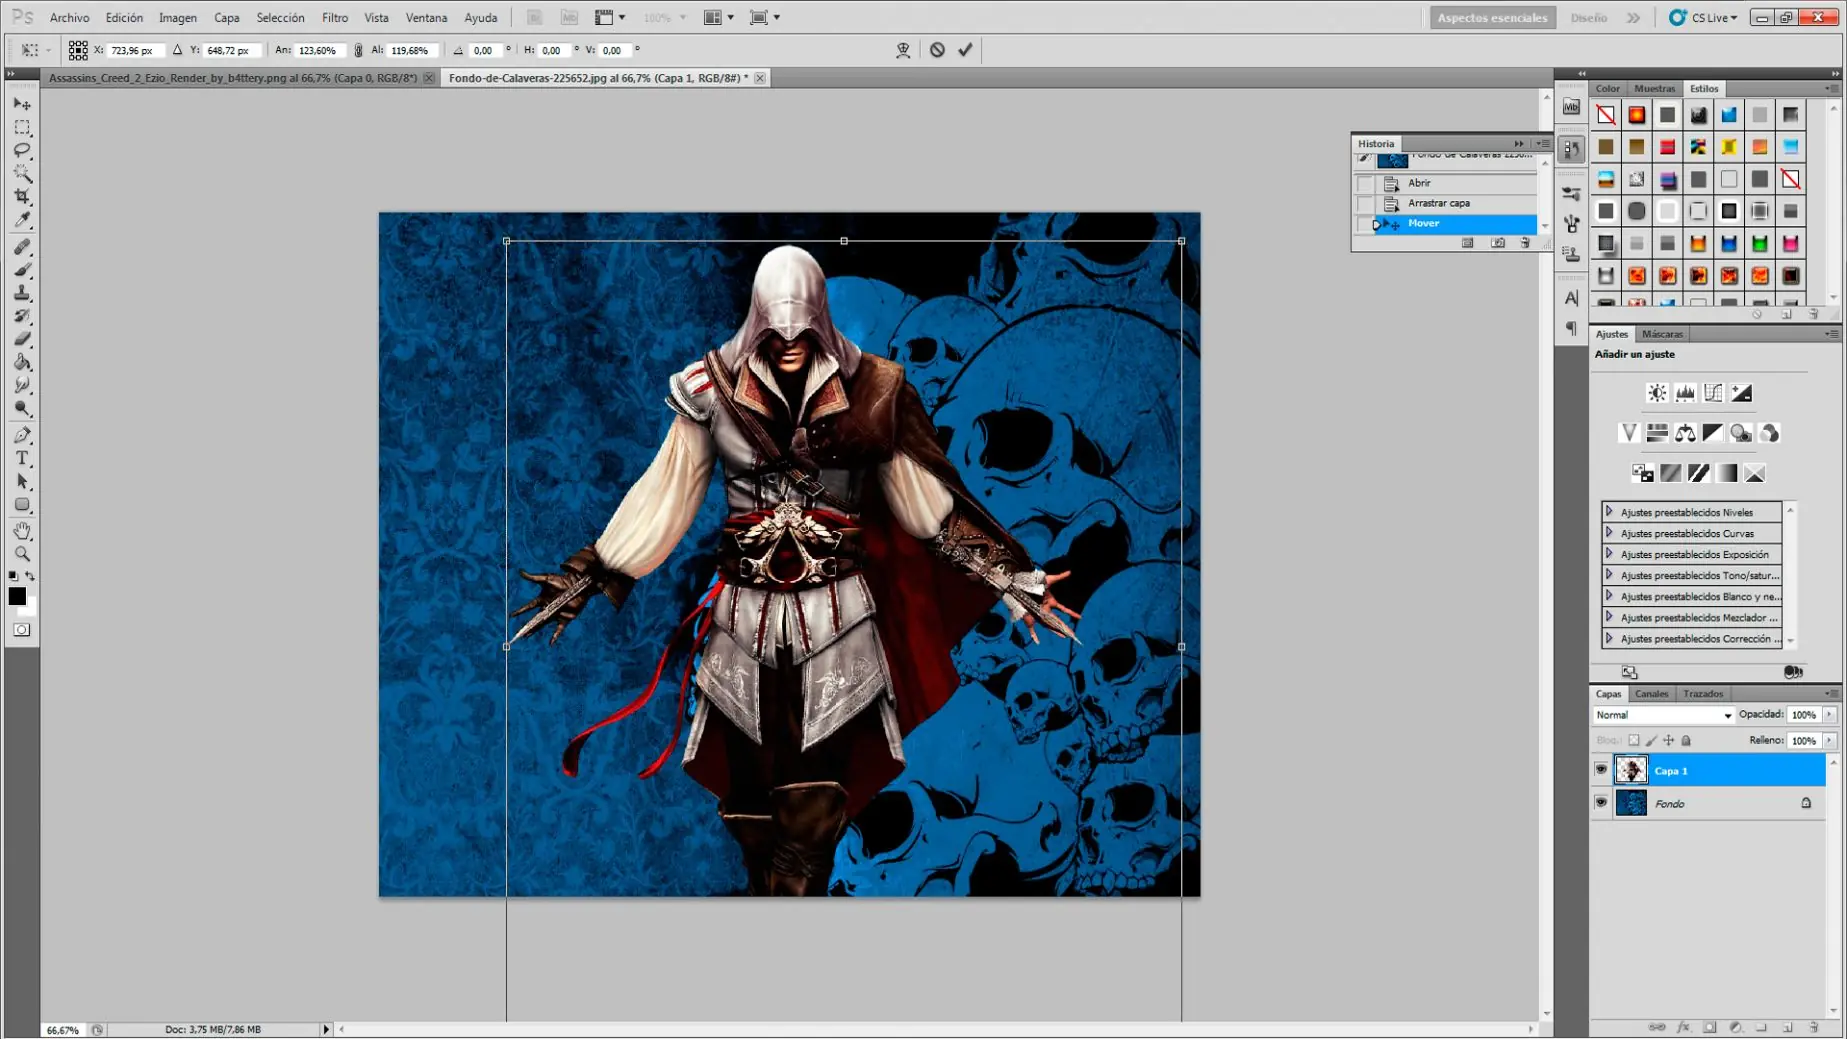
Task: Toggle lock all for layer
Action: (1686, 741)
